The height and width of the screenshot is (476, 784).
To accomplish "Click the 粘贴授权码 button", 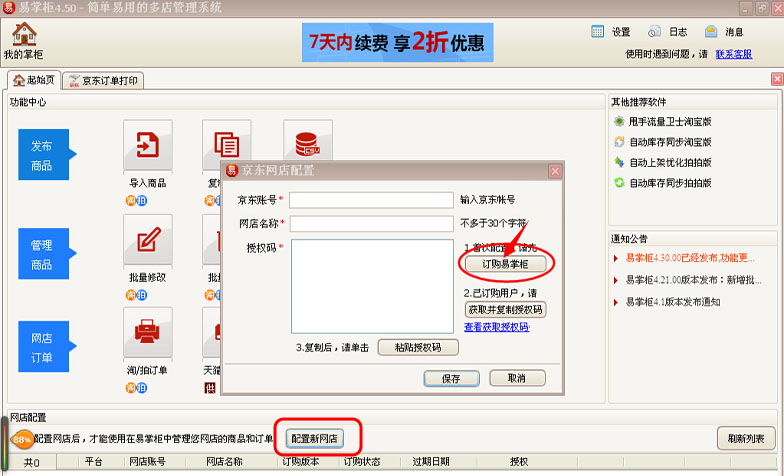I will tap(418, 347).
